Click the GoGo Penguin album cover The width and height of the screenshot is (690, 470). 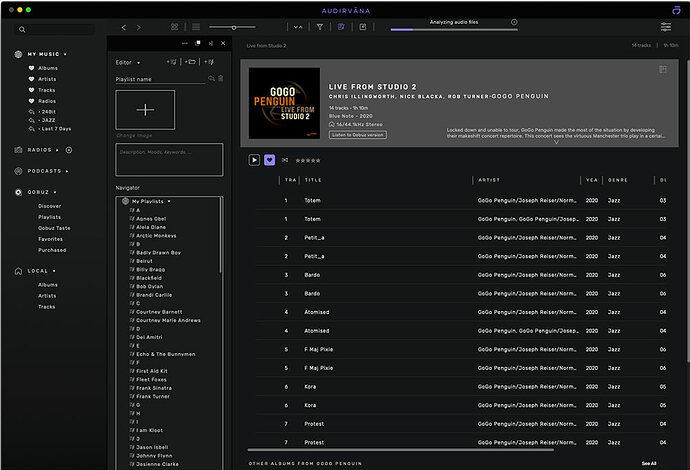click(x=284, y=103)
